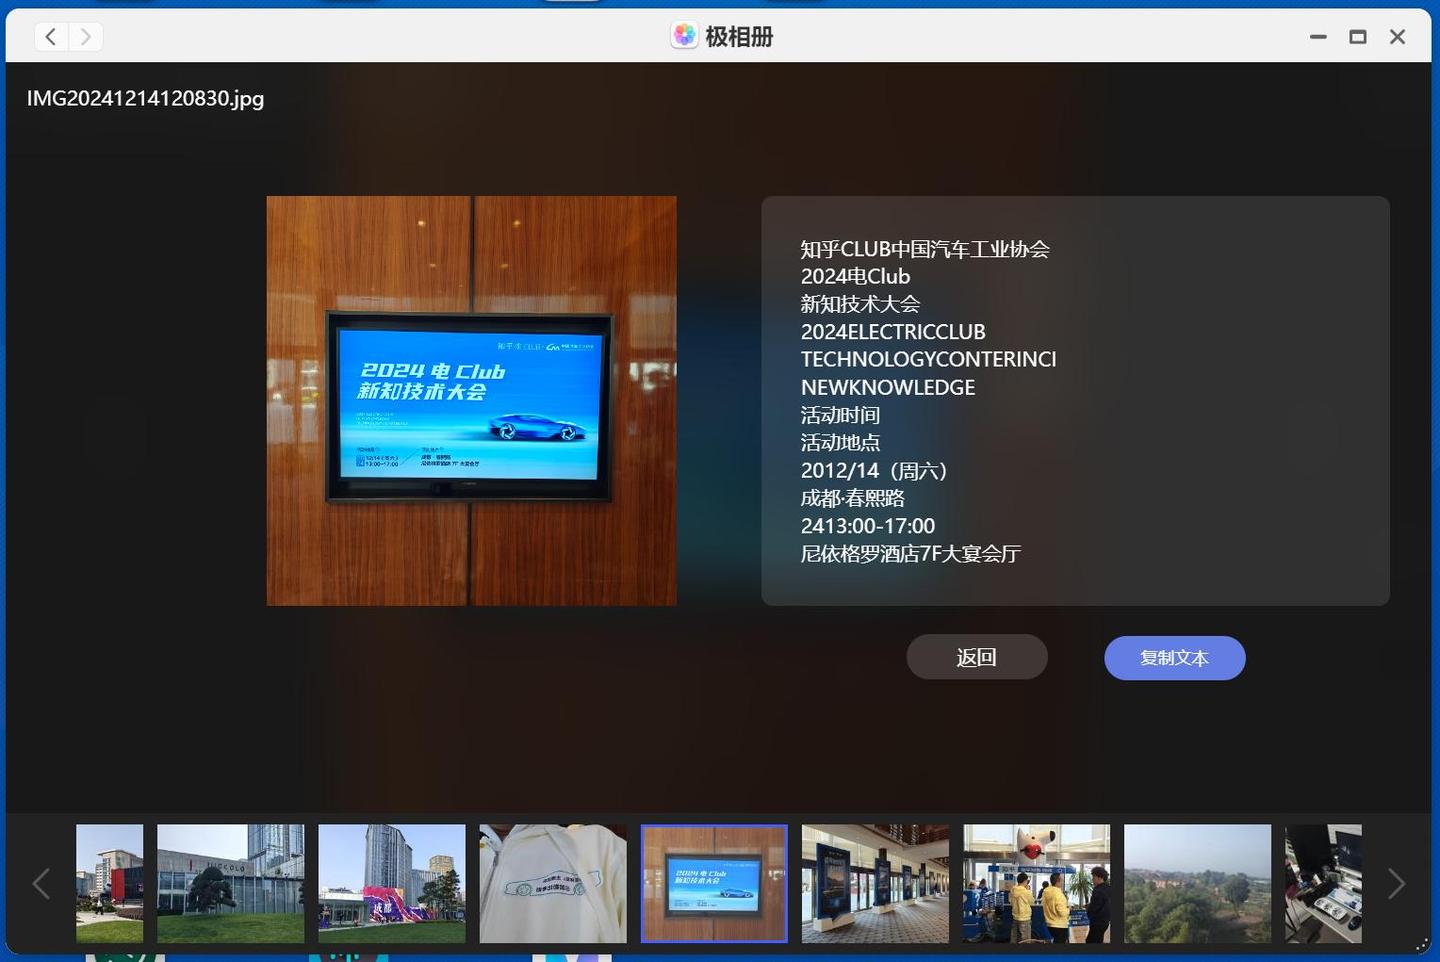Image resolution: width=1440 pixels, height=962 pixels.
Task: Click the 极相册 flower logo in the title bar
Action: (684, 36)
